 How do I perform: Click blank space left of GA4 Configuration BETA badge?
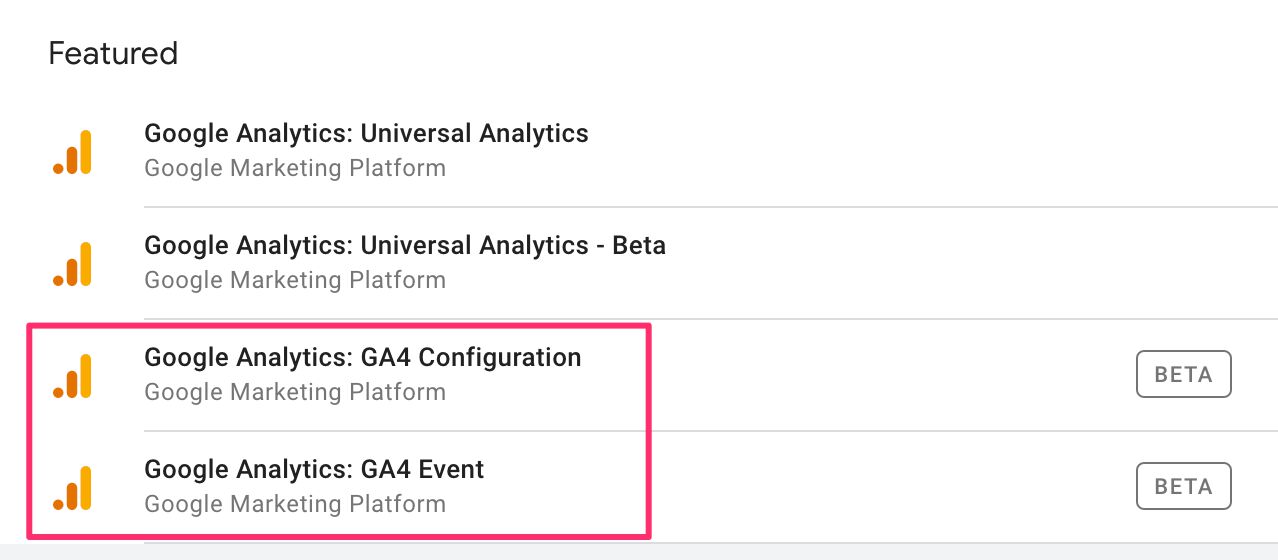tap(890, 376)
